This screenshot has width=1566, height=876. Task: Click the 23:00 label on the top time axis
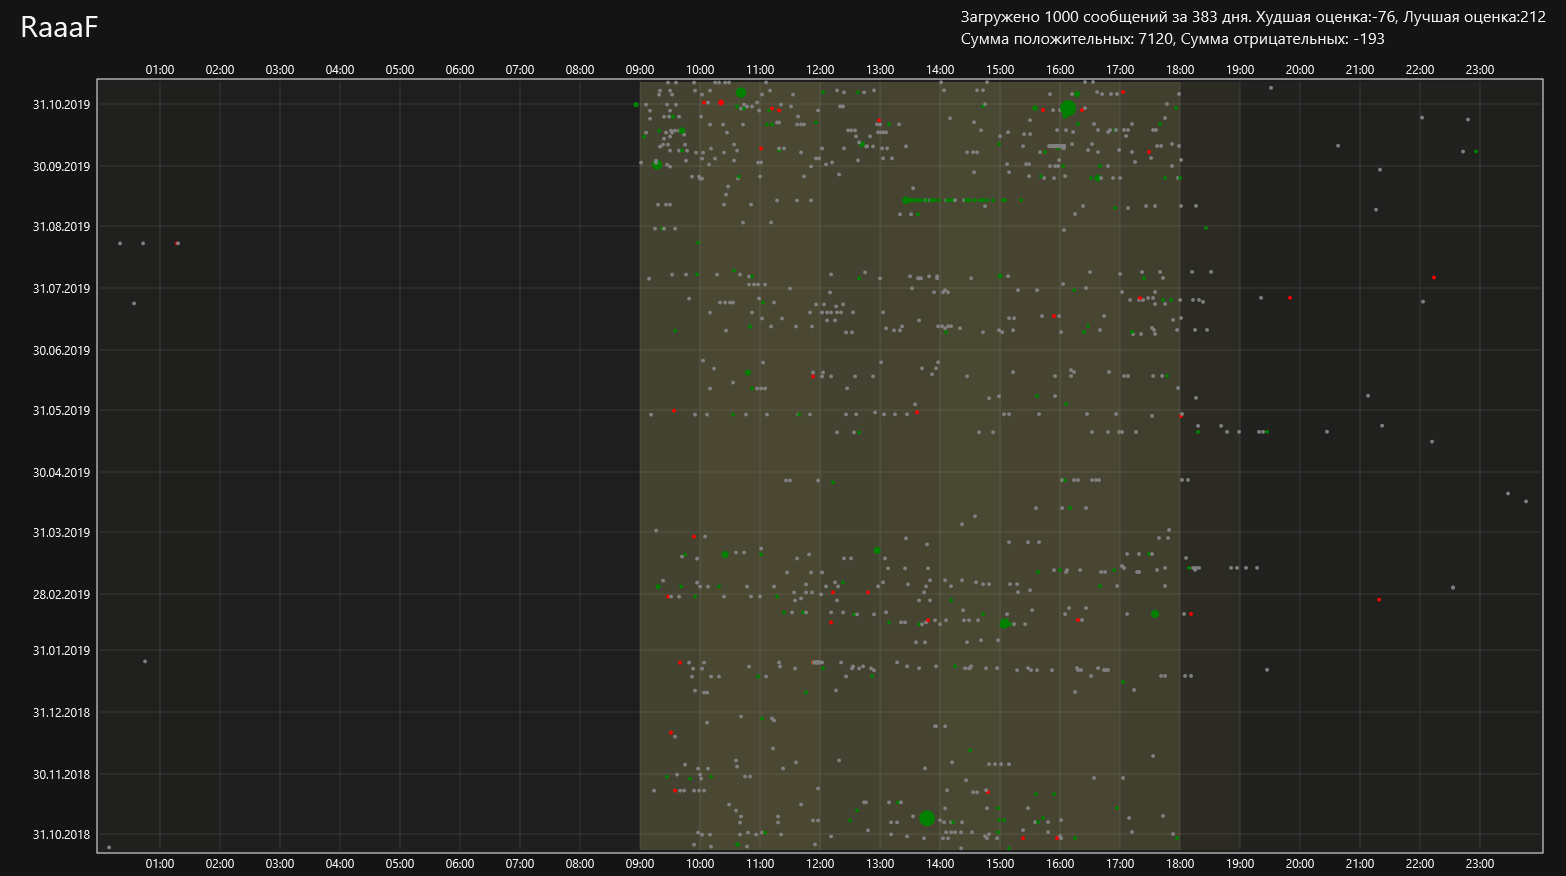pyautogui.click(x=1480, y=70)
